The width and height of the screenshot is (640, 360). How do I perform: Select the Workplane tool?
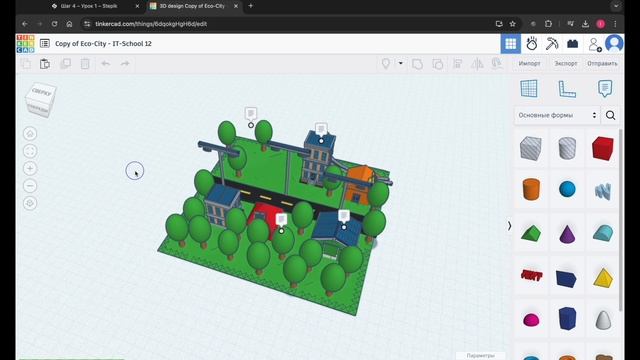(x=529, y=89)
